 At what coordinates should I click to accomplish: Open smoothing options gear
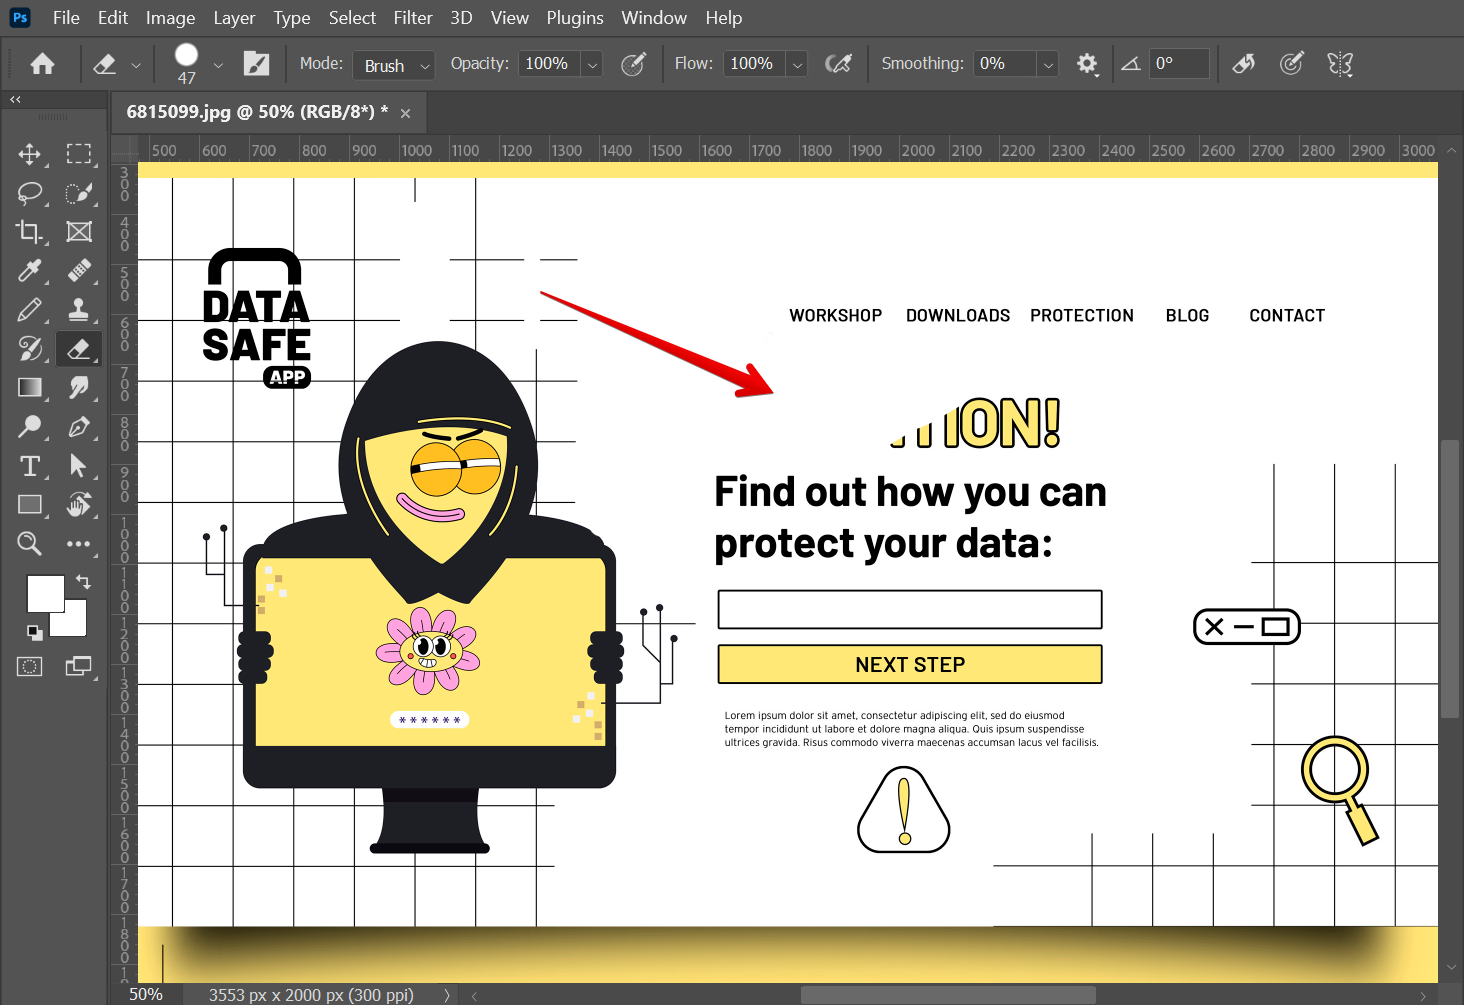[x=1087, y=64]
